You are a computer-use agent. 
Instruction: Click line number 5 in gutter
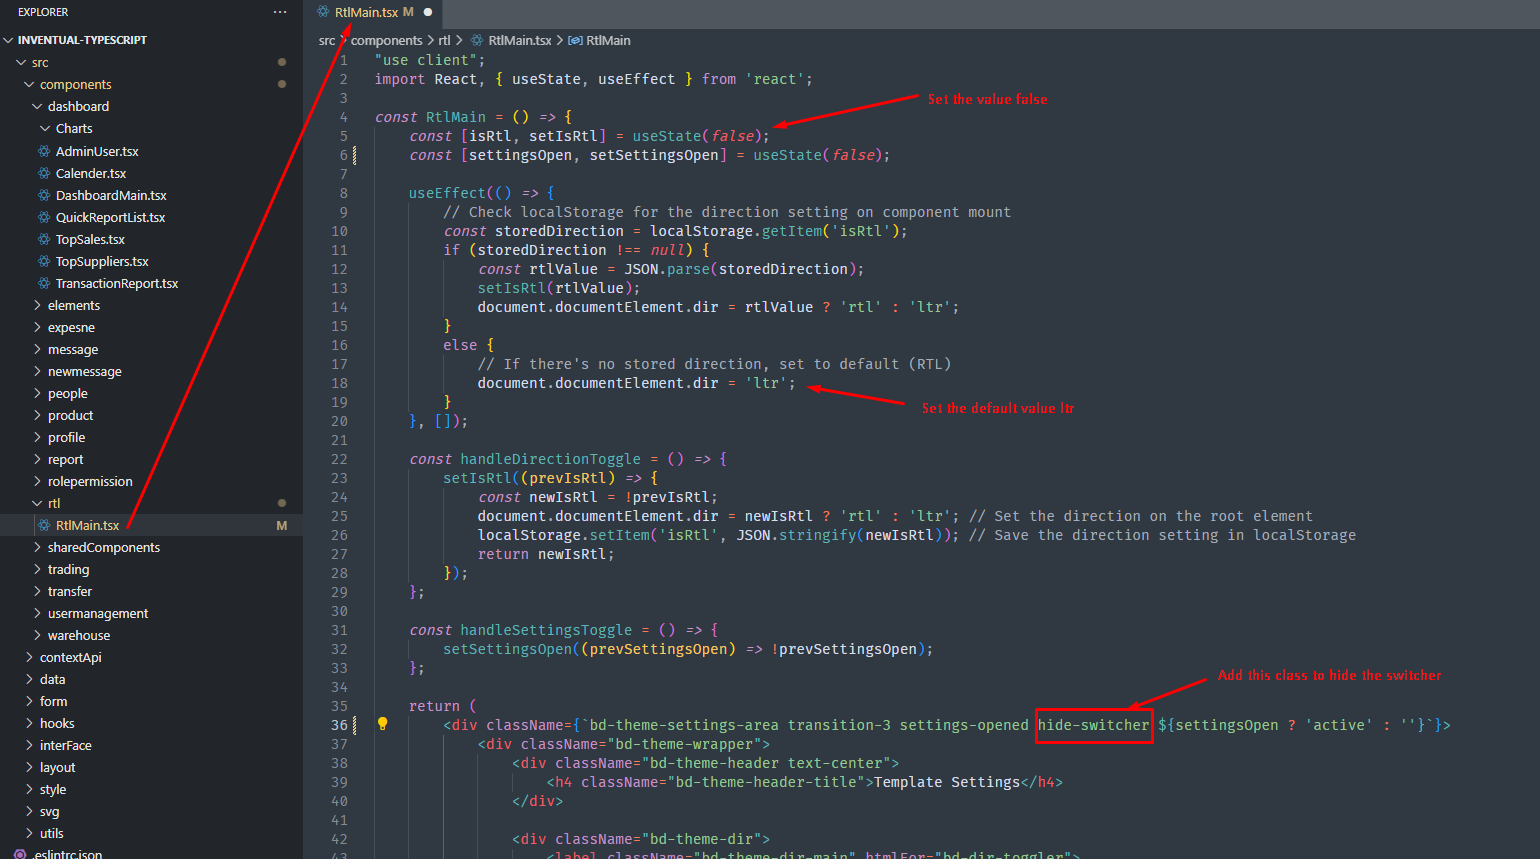coord(344,136)
